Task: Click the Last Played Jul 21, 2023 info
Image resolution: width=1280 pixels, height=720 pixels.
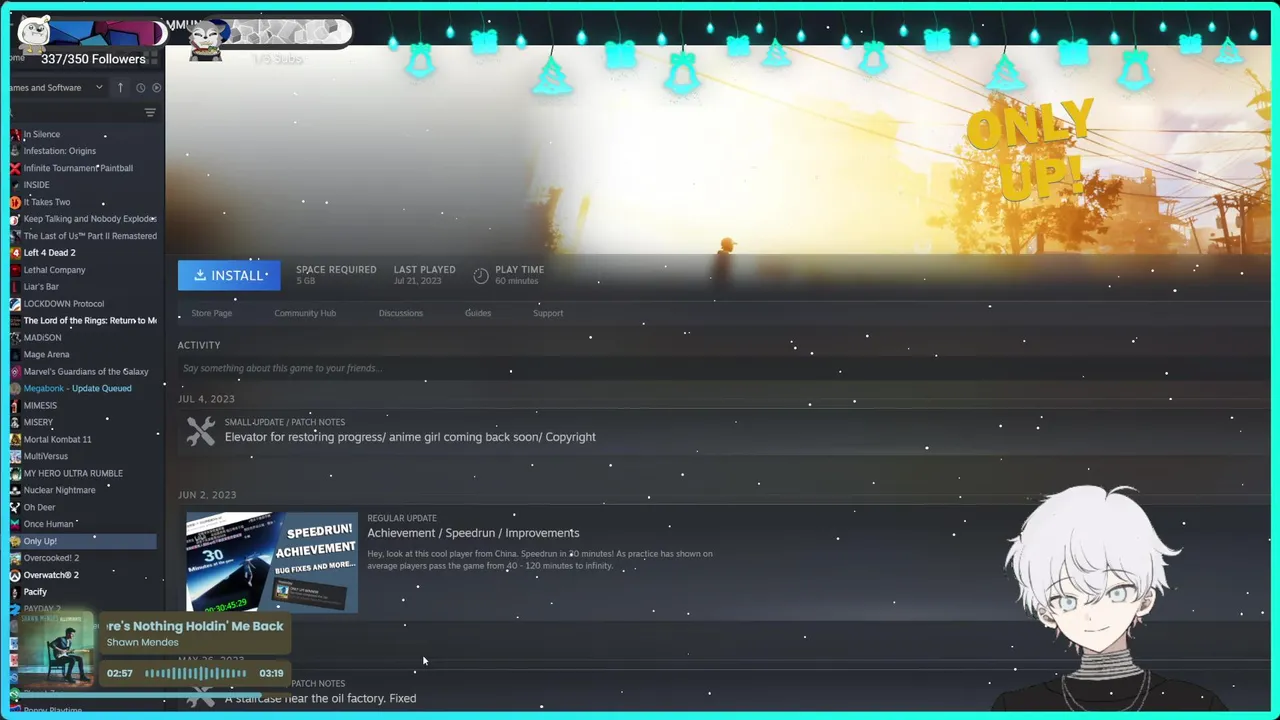Action: pyautogui.click(x=424, y=275)
